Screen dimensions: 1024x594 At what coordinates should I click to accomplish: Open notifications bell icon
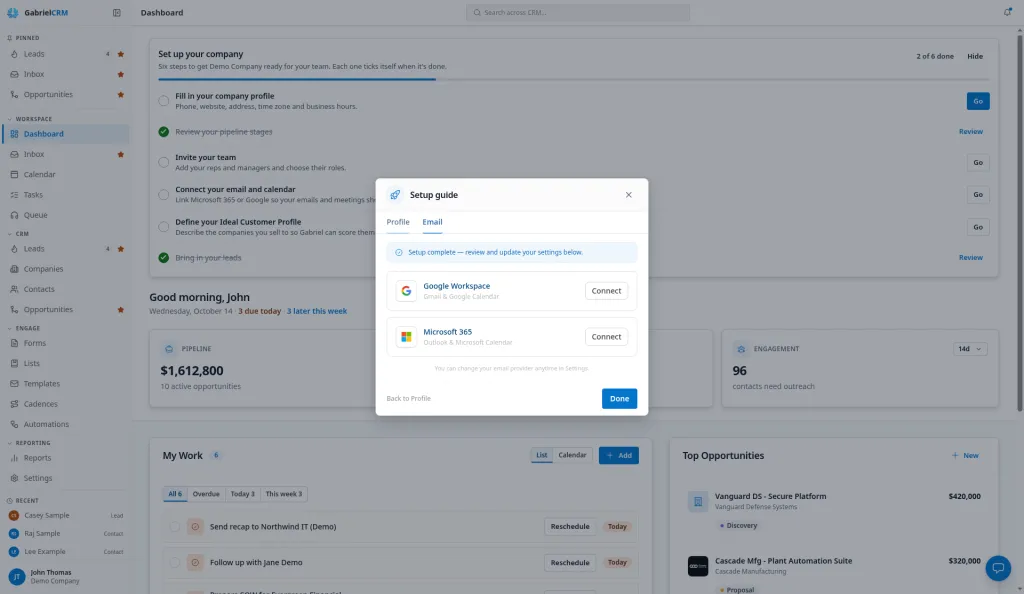[x=1007, y=12]
